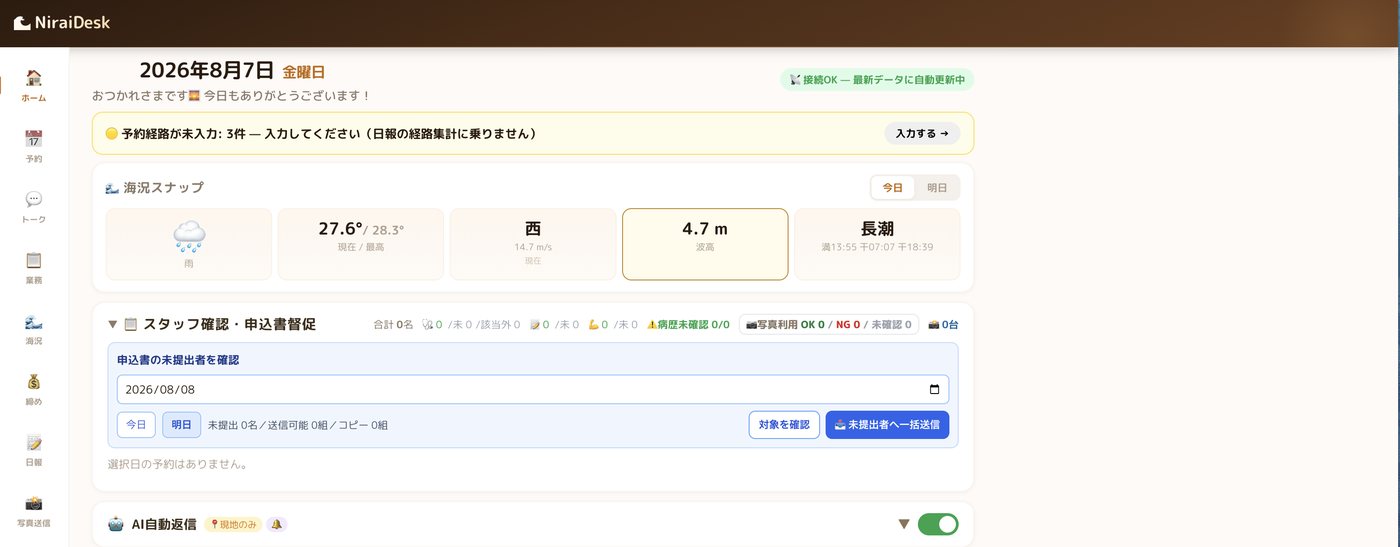Click the 対象を確認 button
Image resolution: width=1400 pixels, height=547 pixels.
click(784, 425)
